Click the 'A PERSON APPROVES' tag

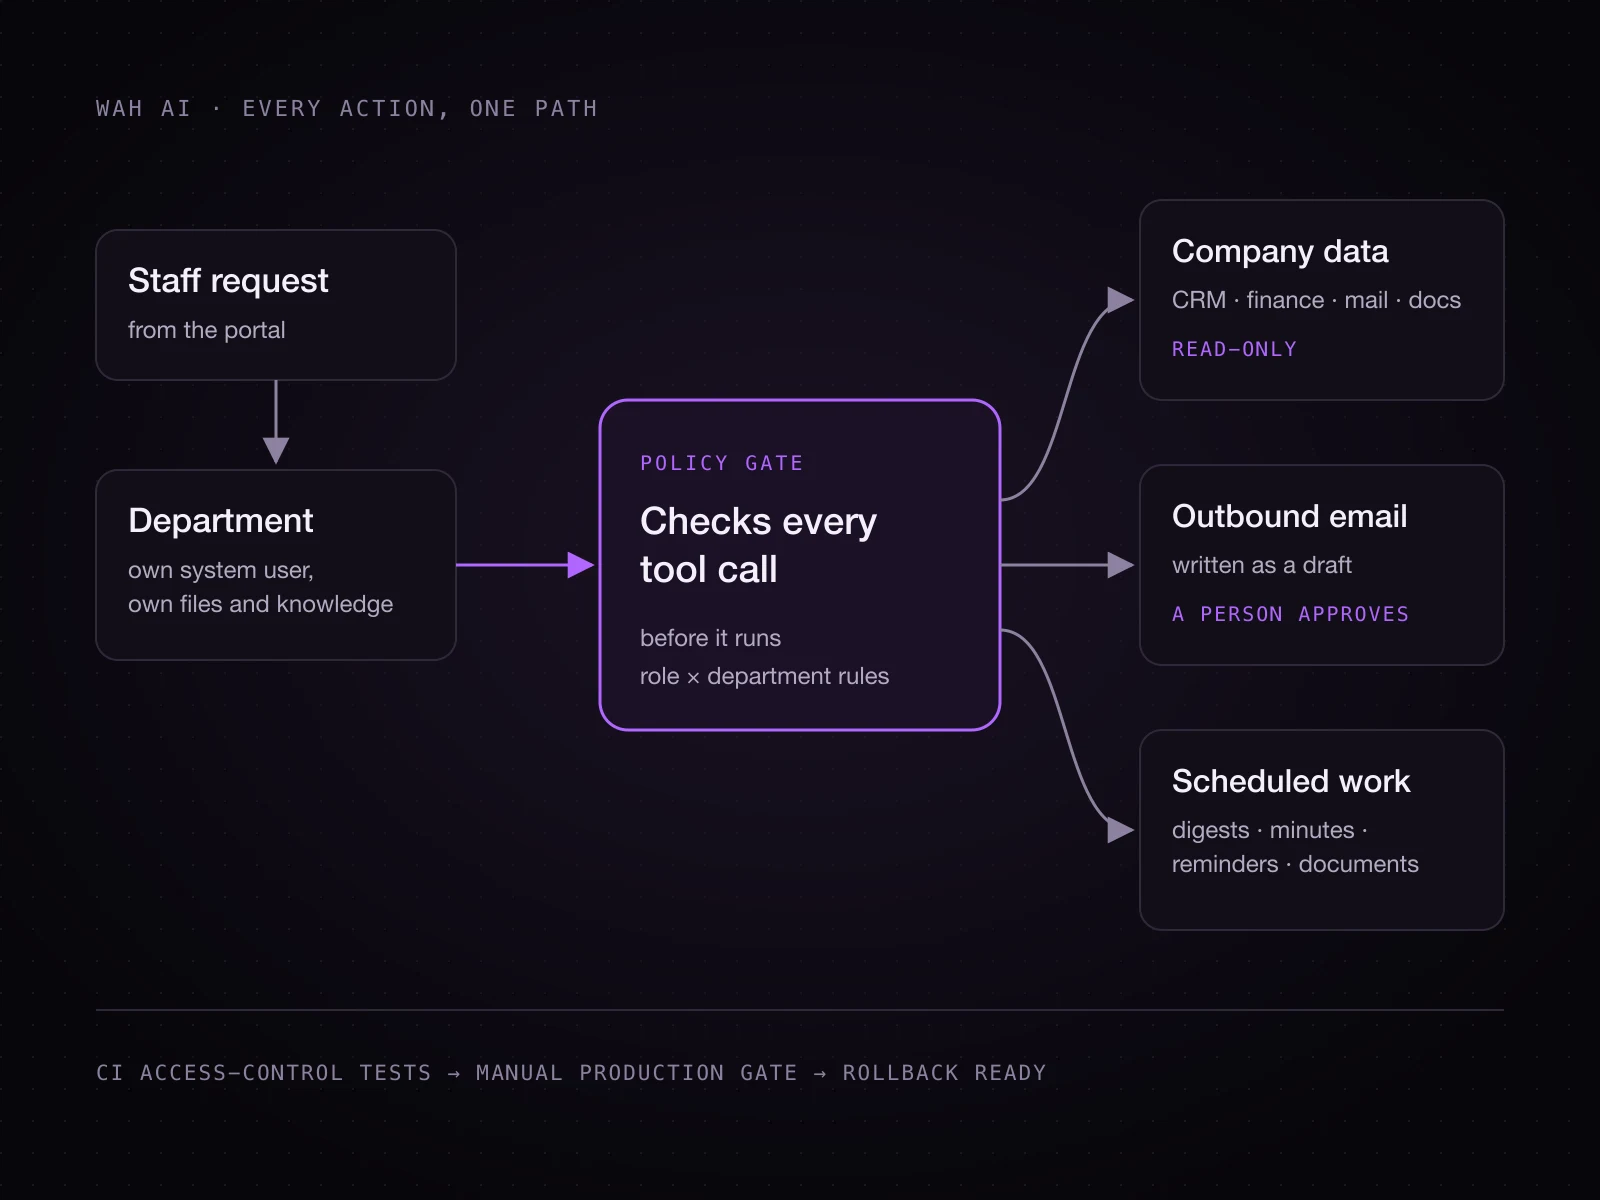click(x=1291, y=614)
